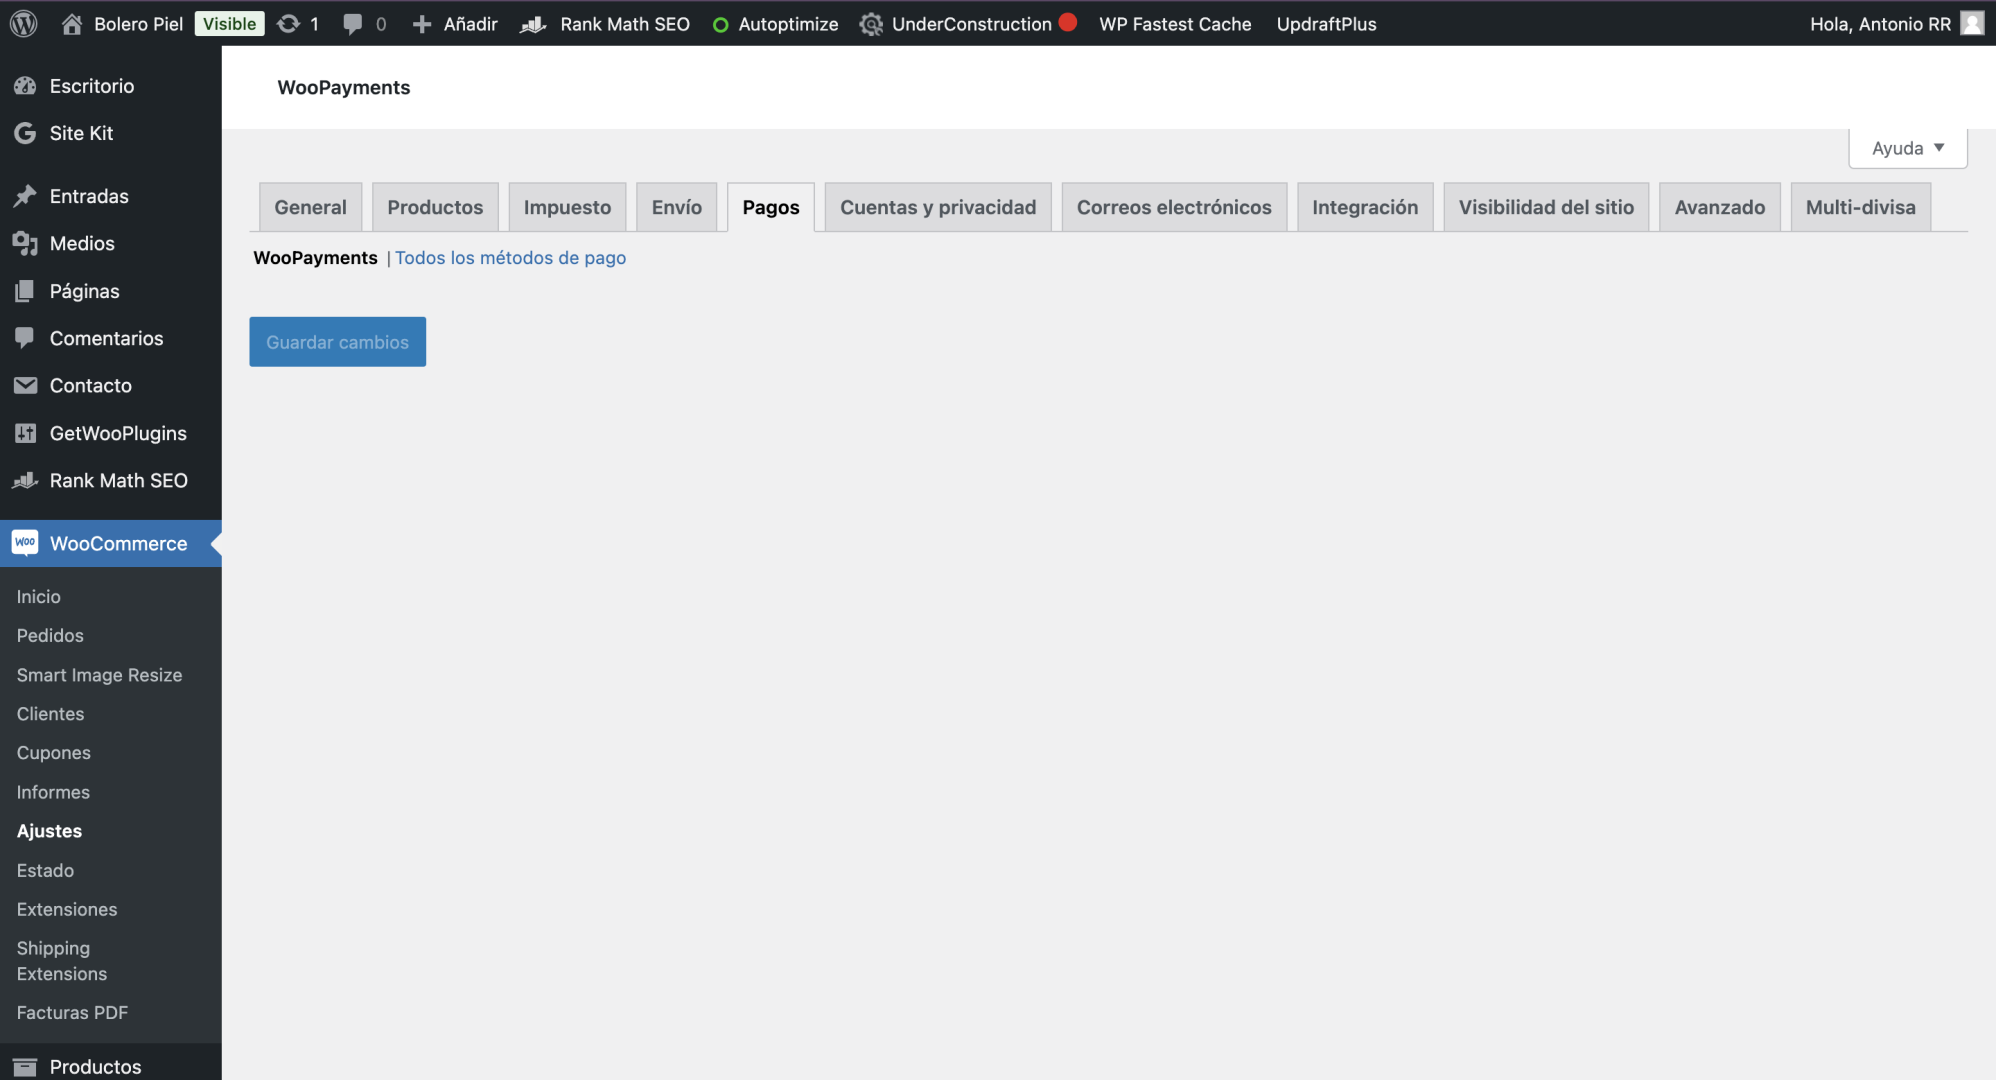Switch to the General settings tab
Screen dimensions: 1996x1080
pos(310,207)
